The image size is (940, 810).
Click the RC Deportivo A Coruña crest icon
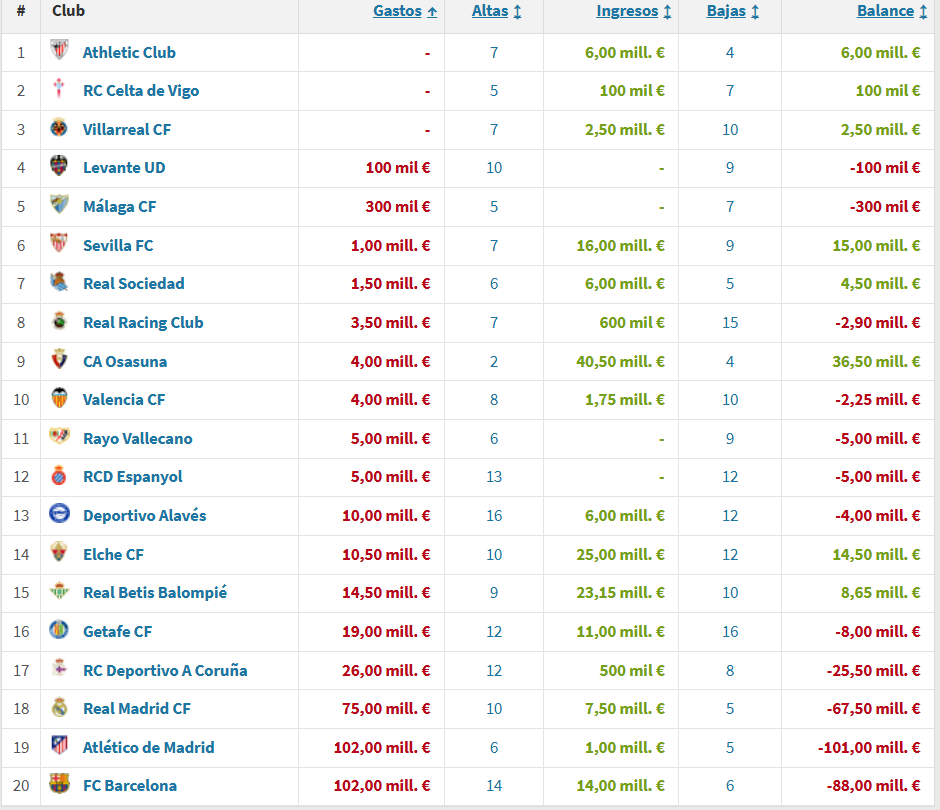click(x=59, y=668)
